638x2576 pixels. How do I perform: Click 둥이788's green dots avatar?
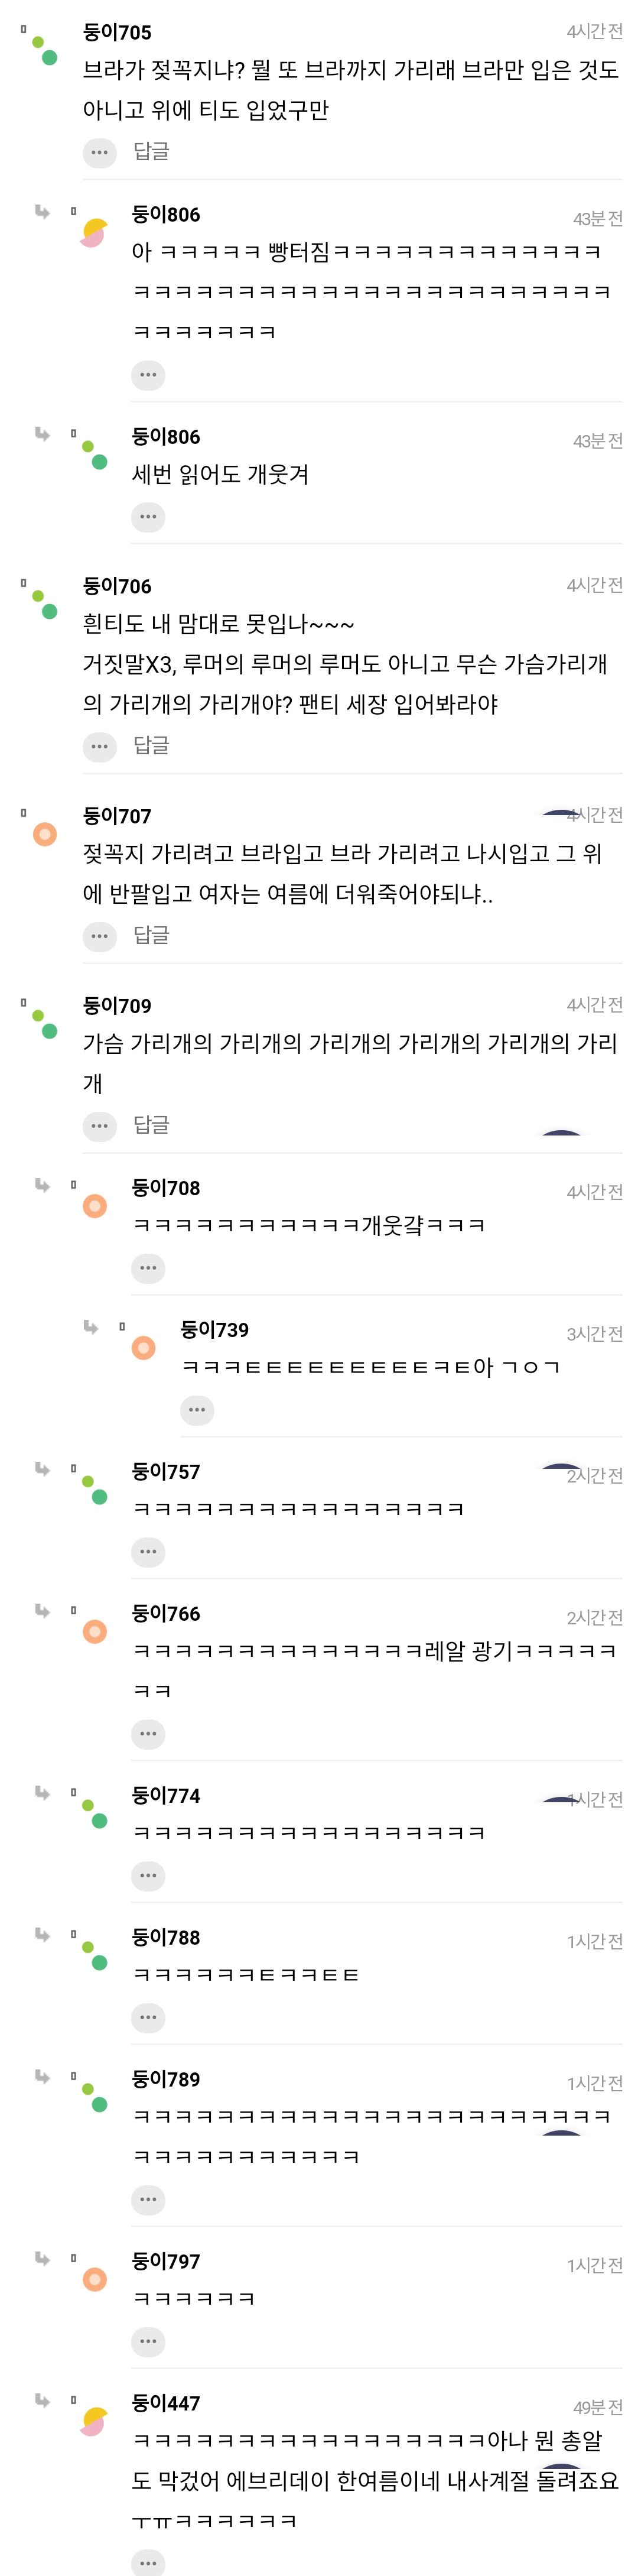tap(94, 1955)
